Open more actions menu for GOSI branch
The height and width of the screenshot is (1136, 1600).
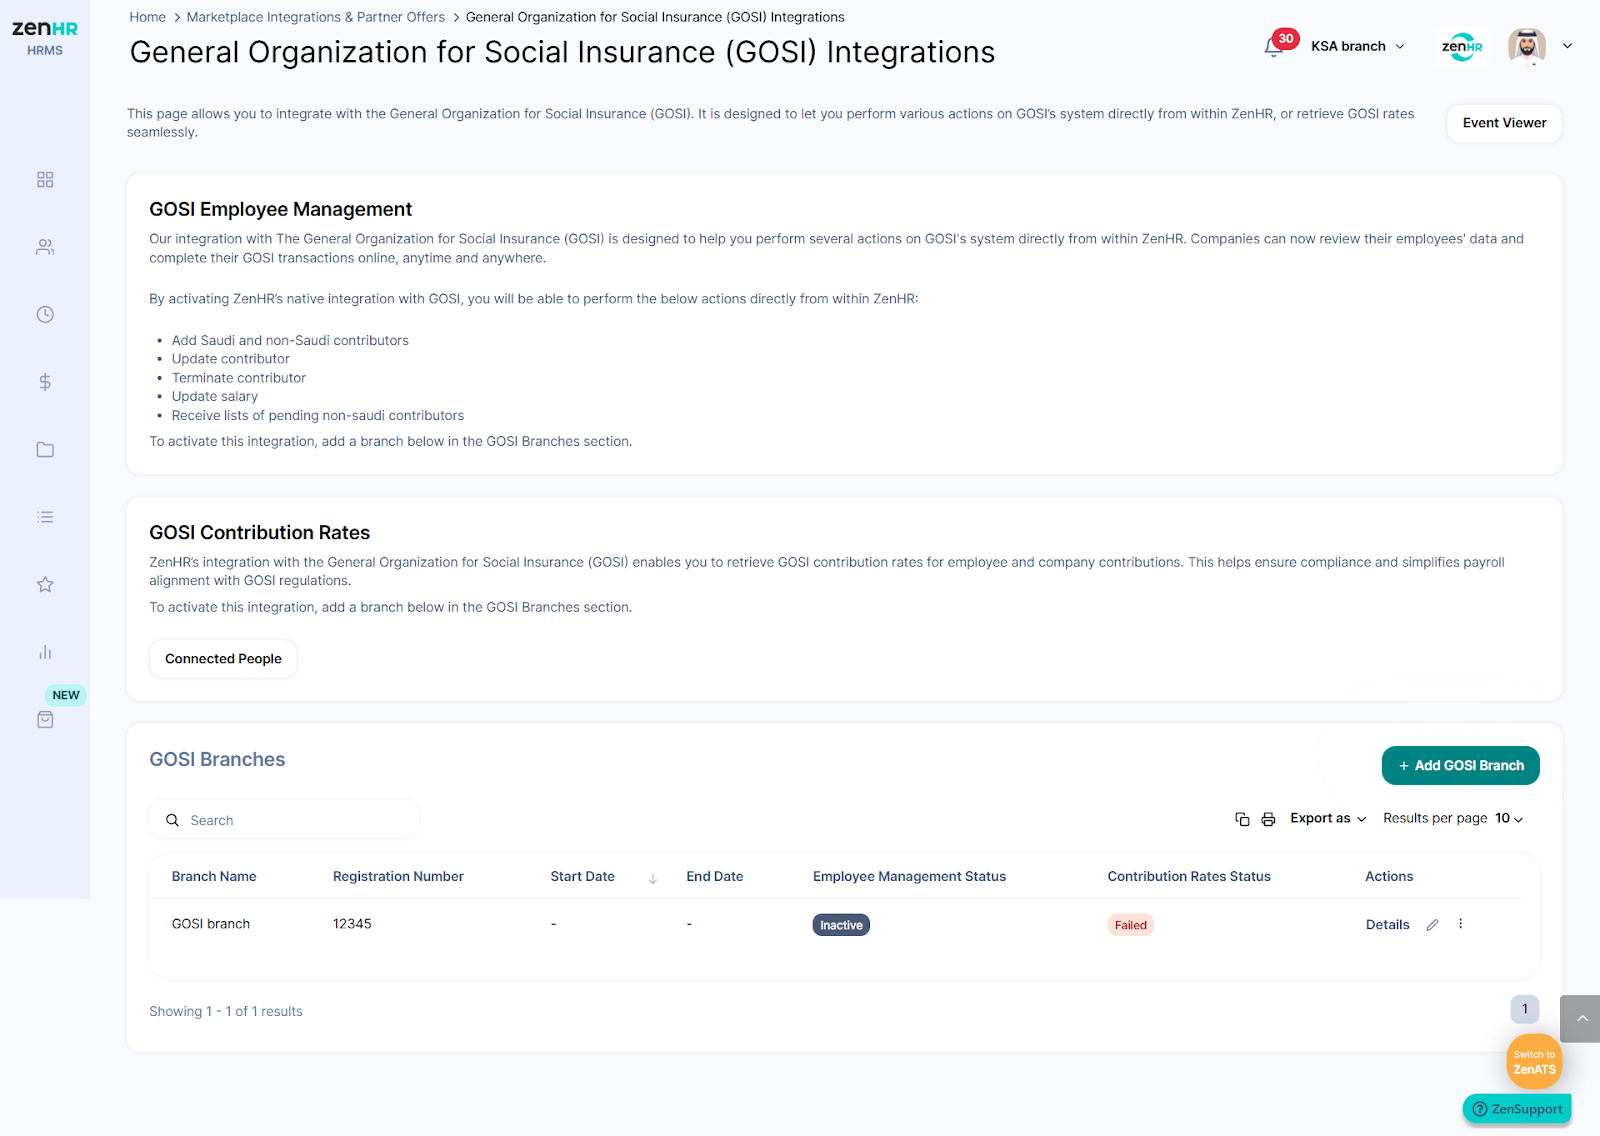(1460, 924)
